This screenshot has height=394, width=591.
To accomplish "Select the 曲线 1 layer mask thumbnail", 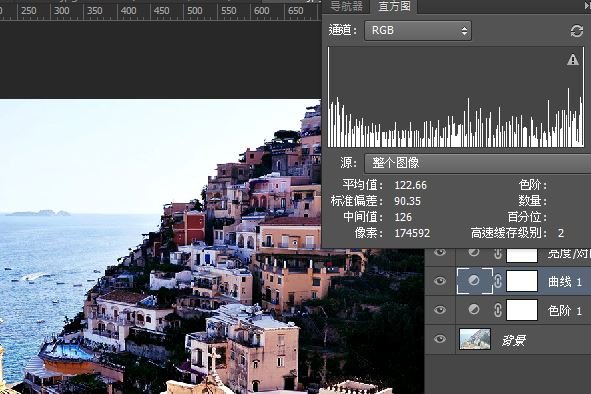I will (x=522, y=281).
